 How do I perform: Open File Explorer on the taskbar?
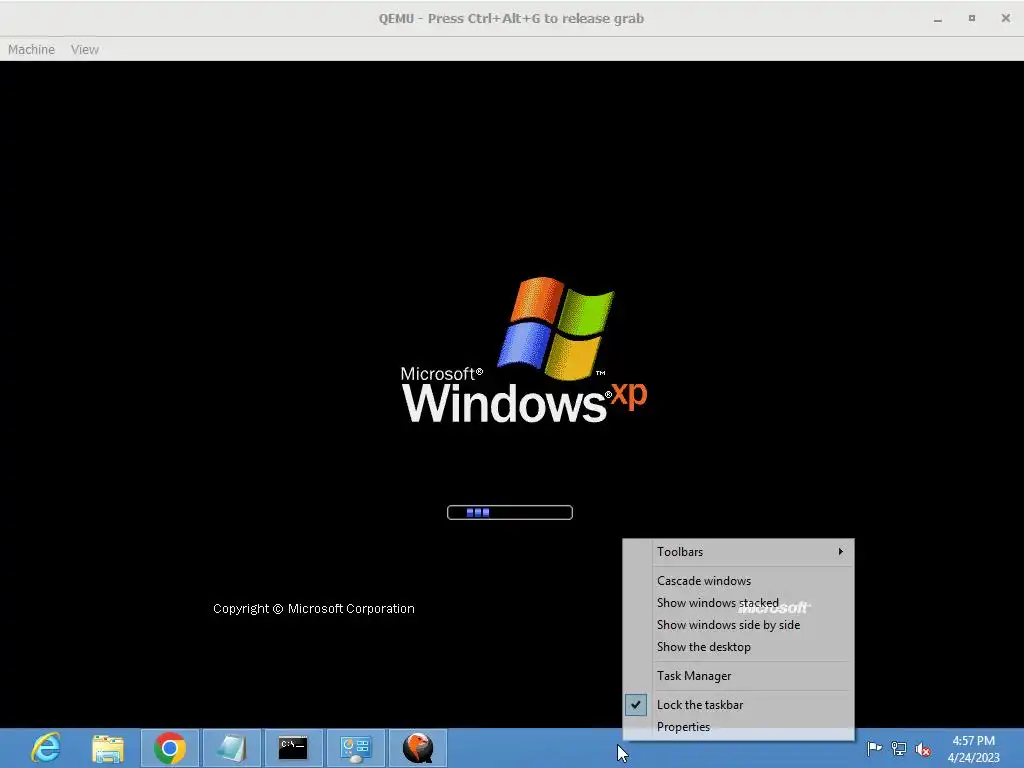pyautogui.click(x=108, y=748)
